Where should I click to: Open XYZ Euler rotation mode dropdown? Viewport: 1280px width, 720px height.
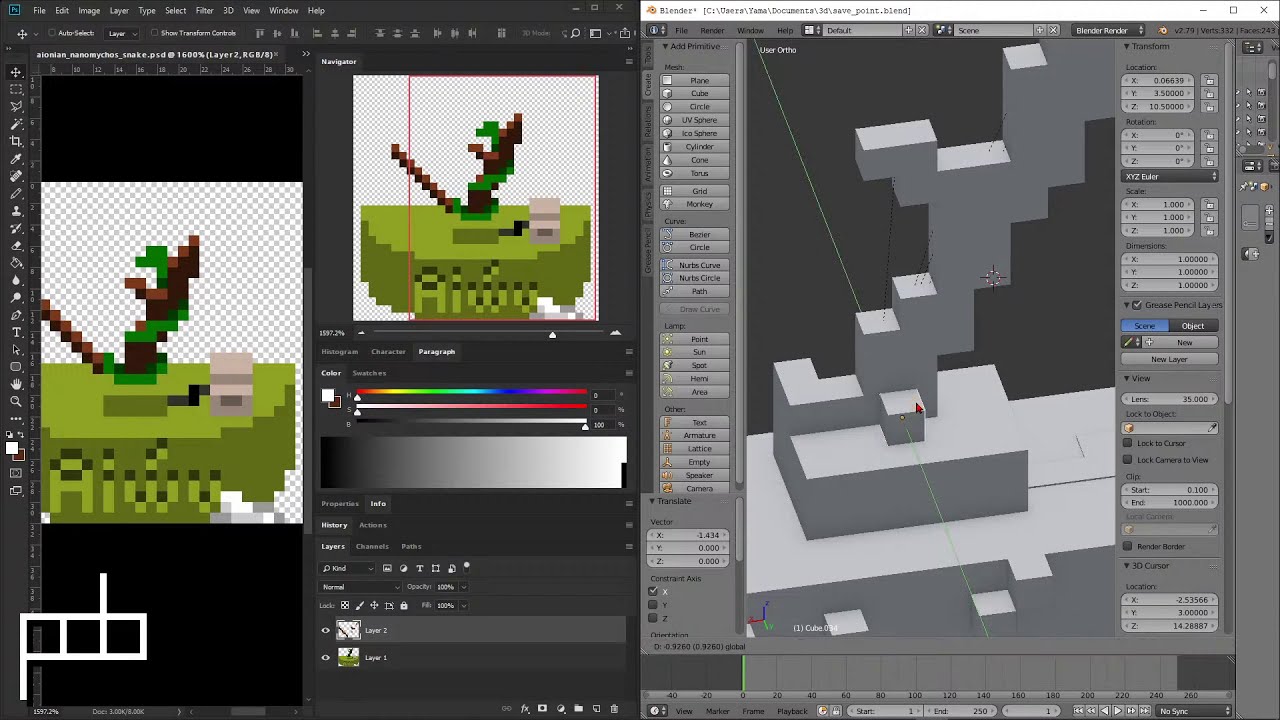point(1171,177)
